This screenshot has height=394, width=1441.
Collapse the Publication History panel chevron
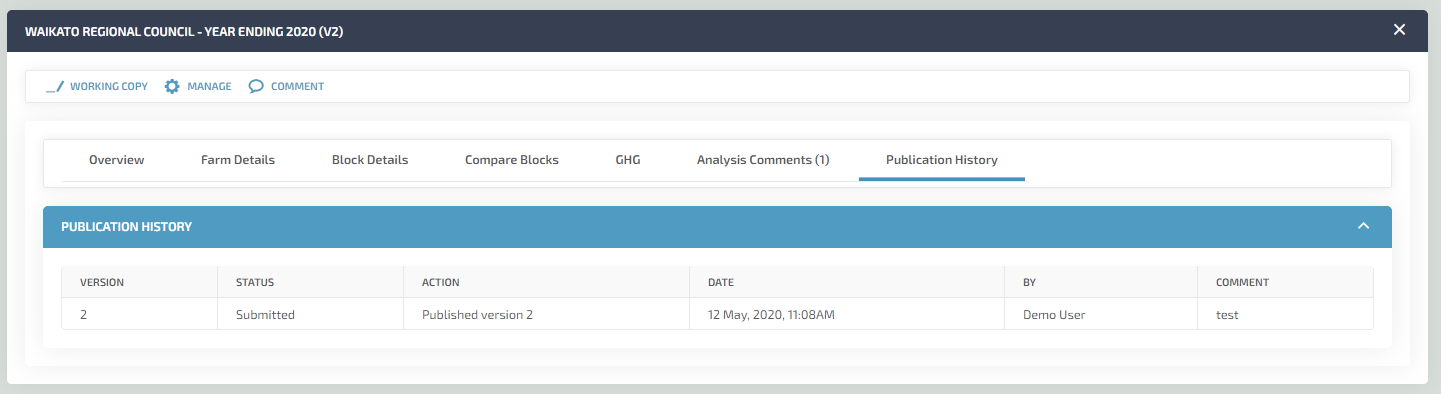point(1363,226)
